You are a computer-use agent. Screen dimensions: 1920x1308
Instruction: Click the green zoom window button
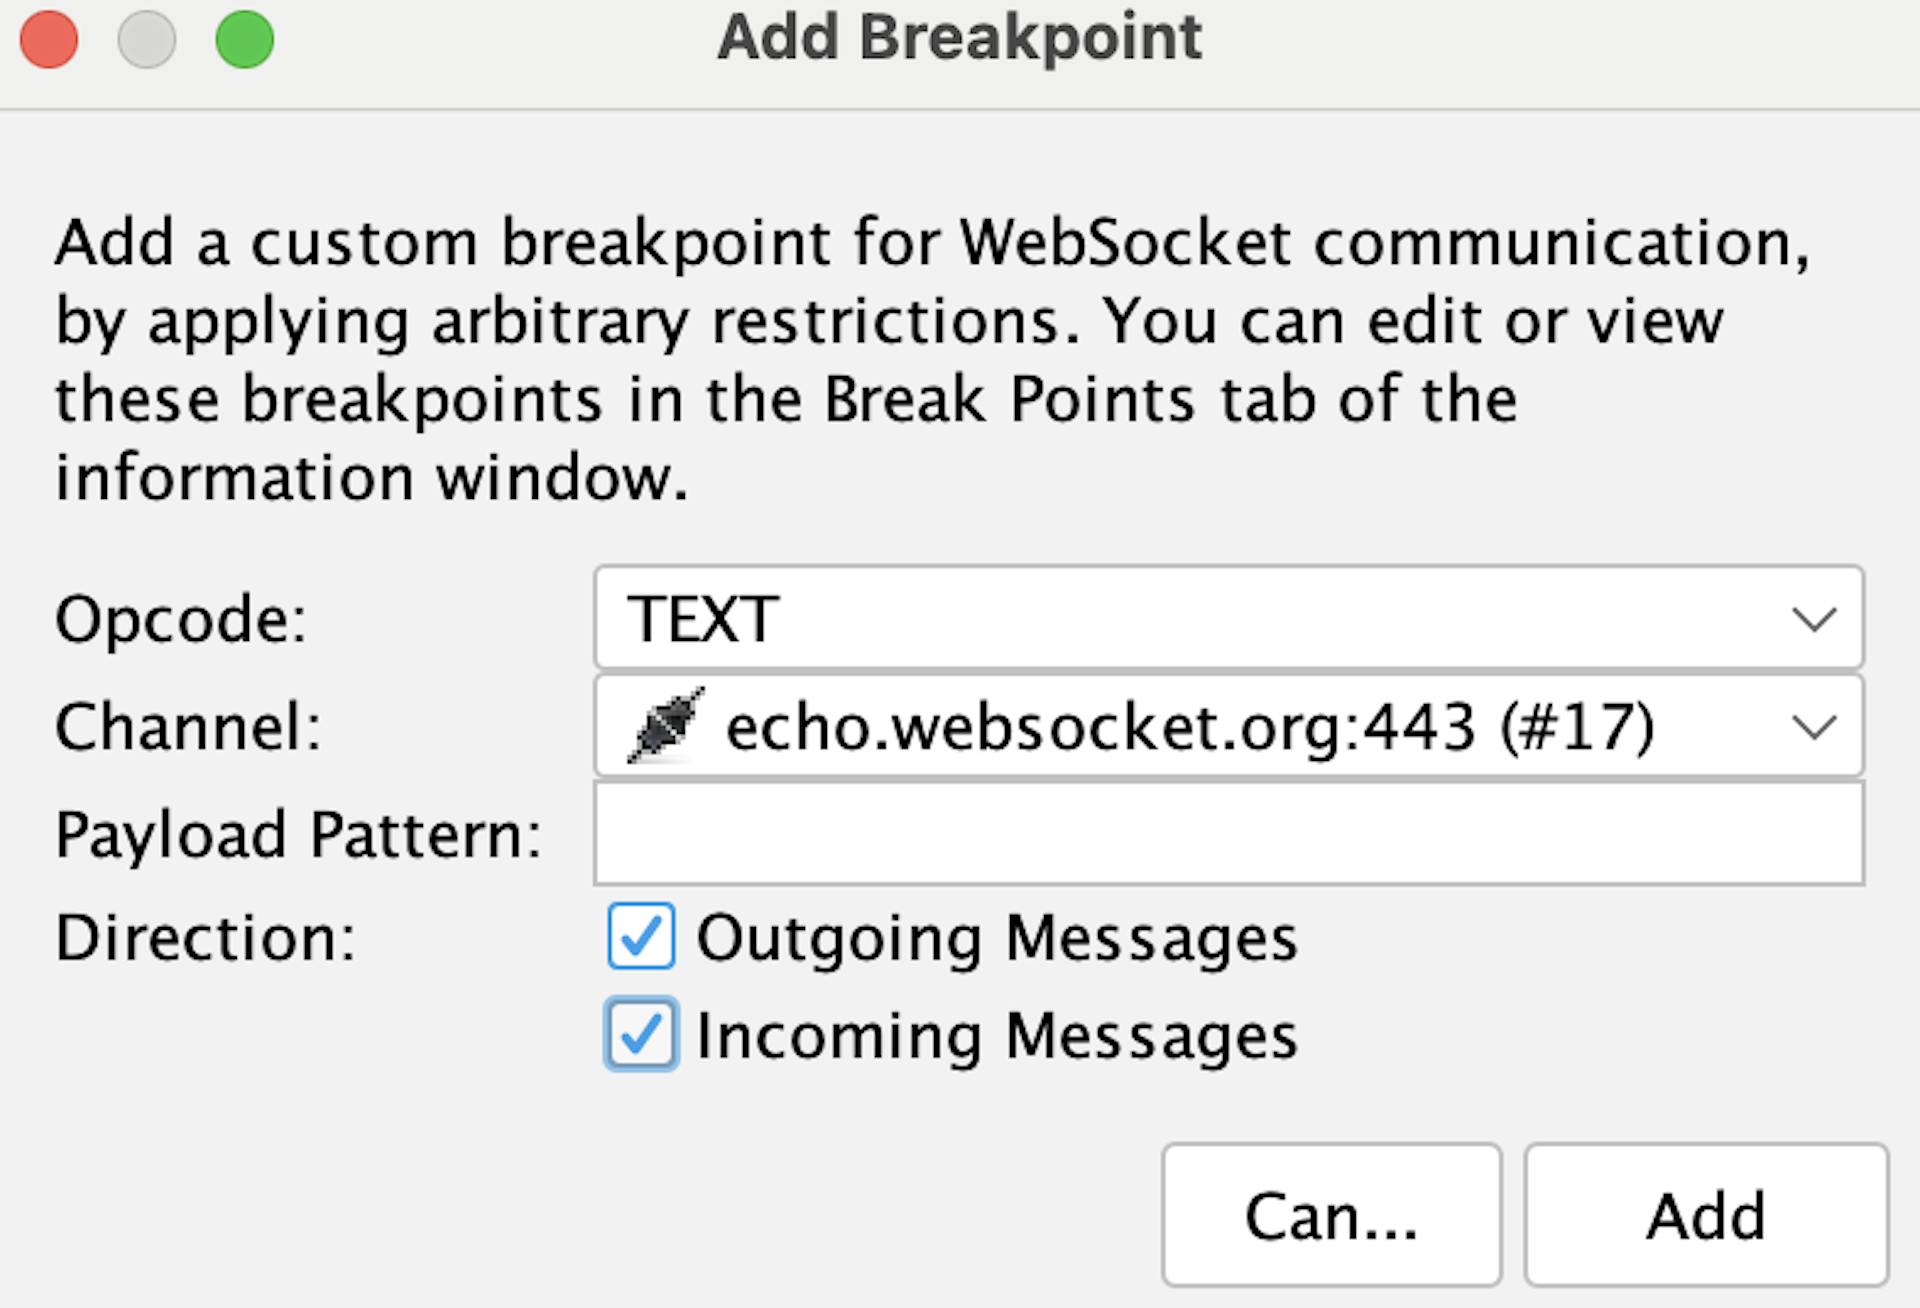(245, 40)
